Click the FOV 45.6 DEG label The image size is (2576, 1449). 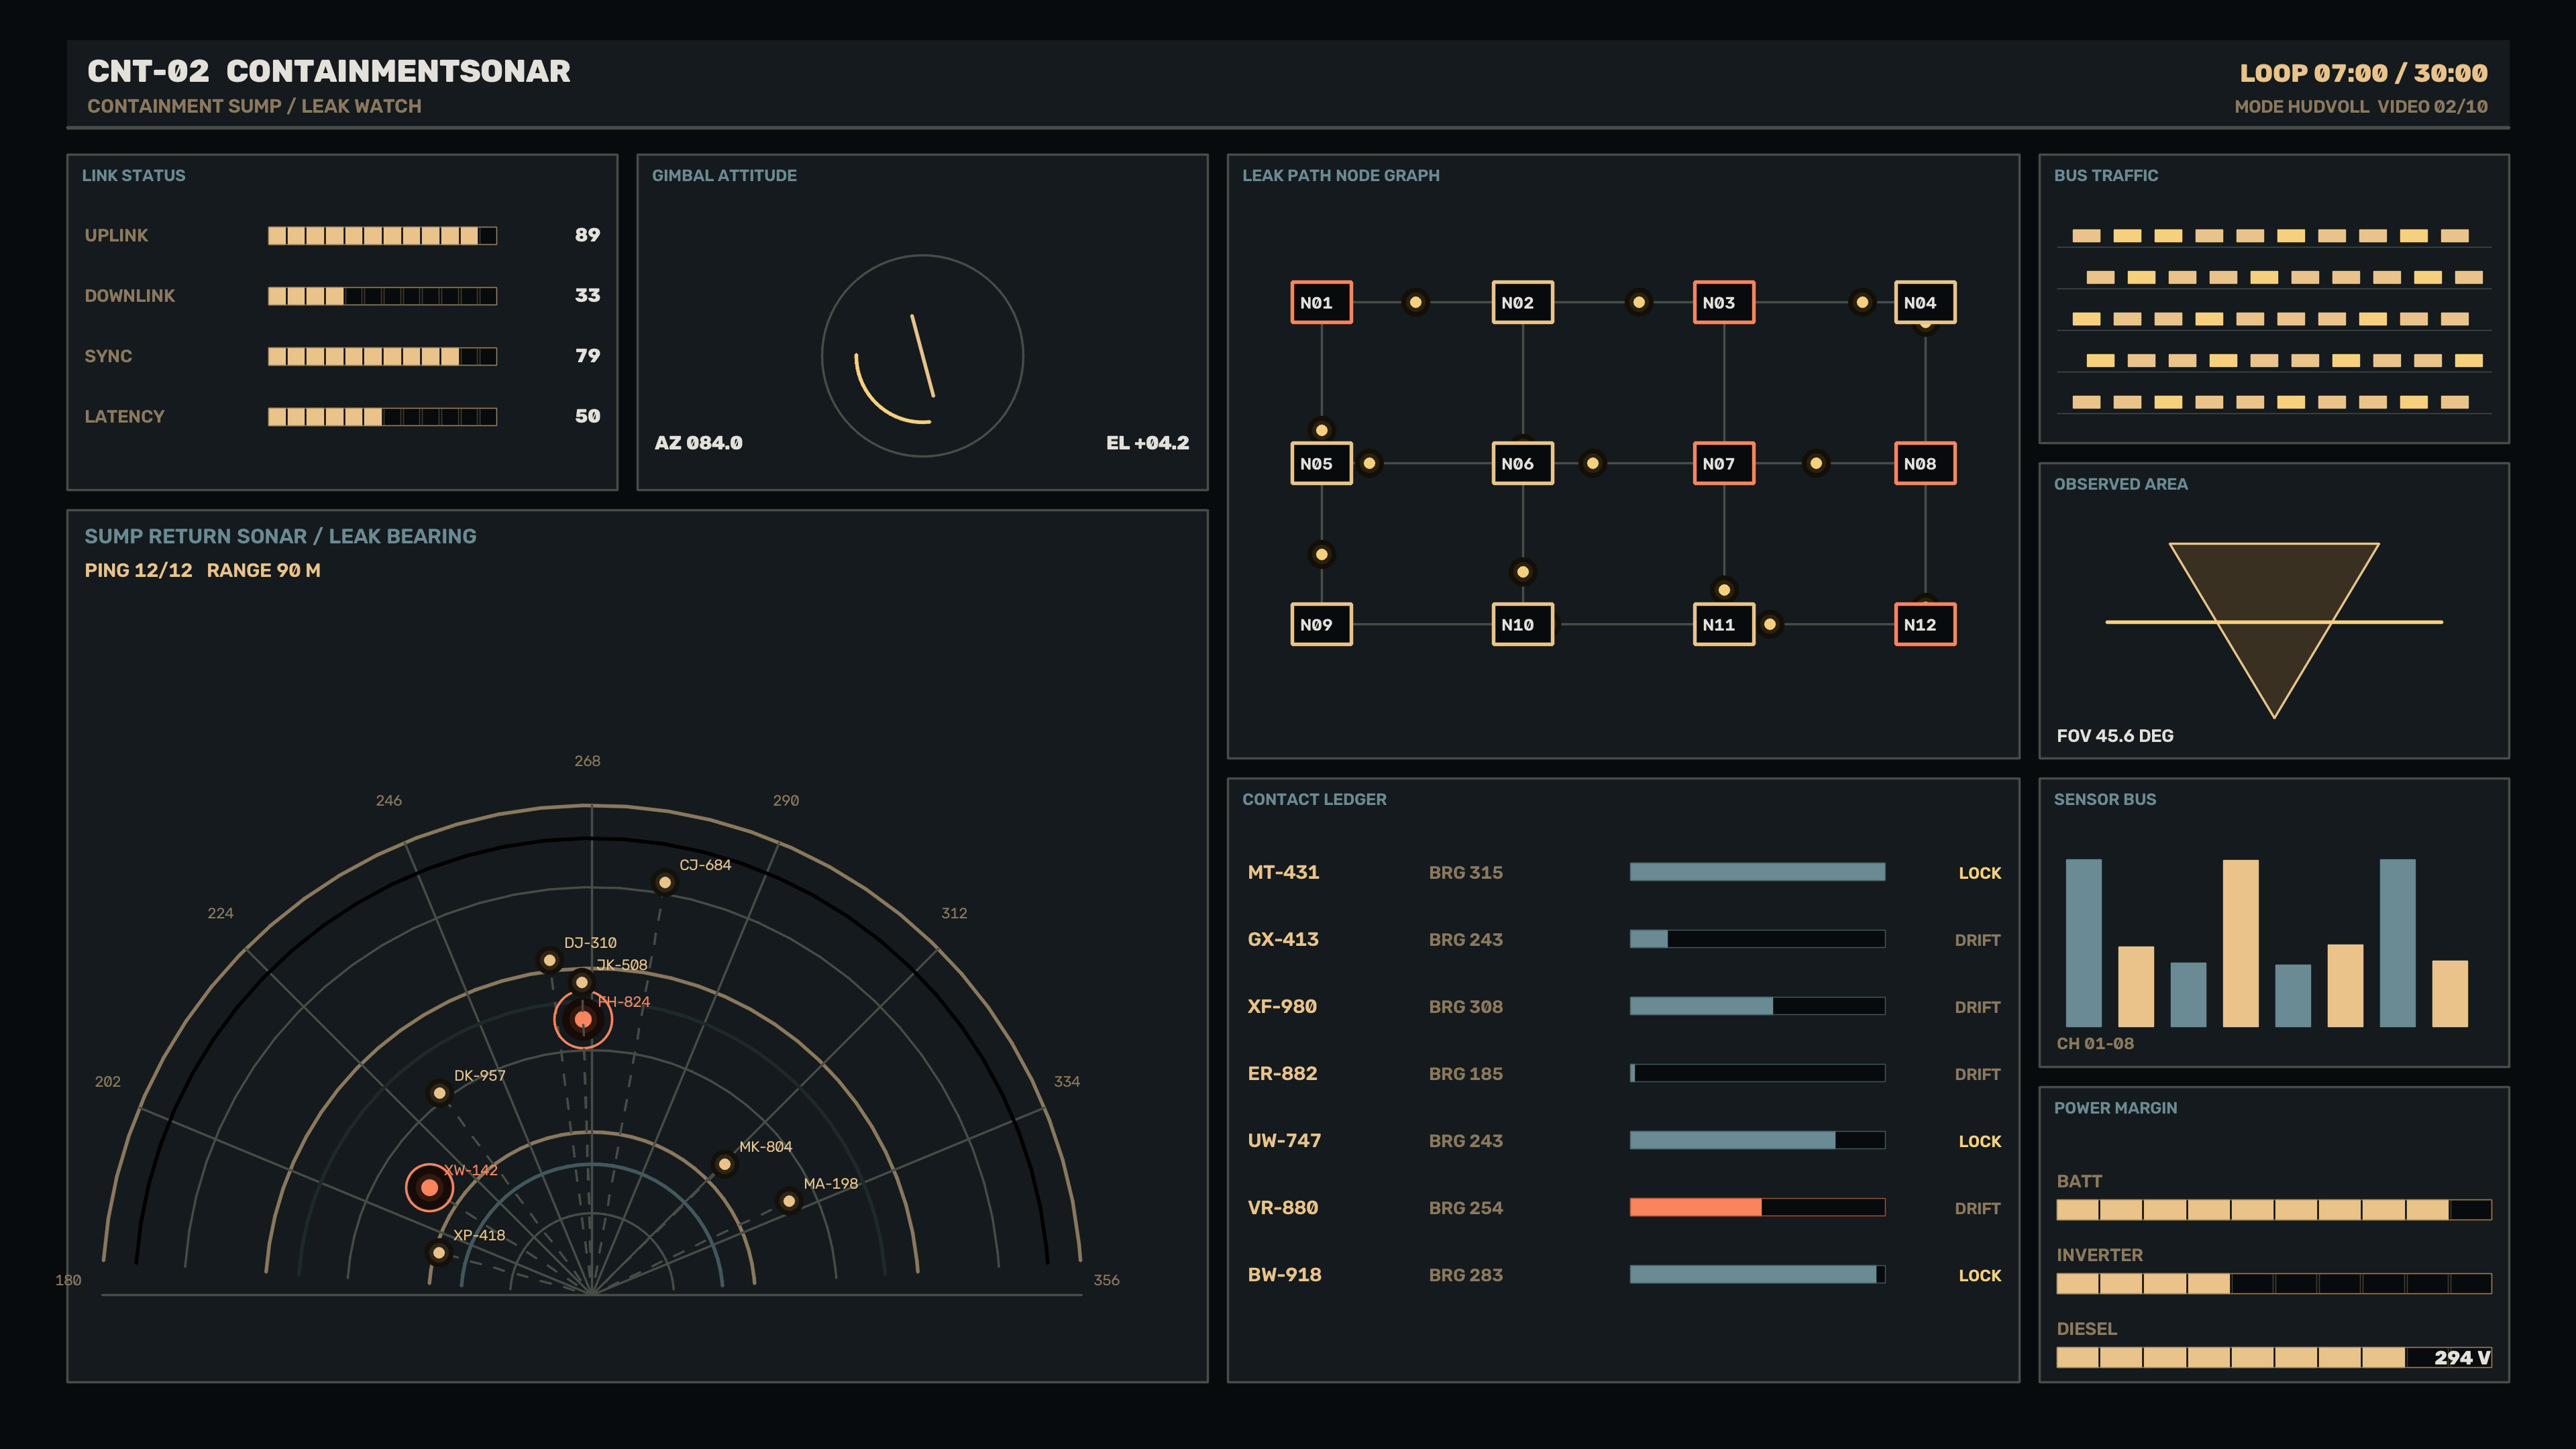coord(2115,736)
